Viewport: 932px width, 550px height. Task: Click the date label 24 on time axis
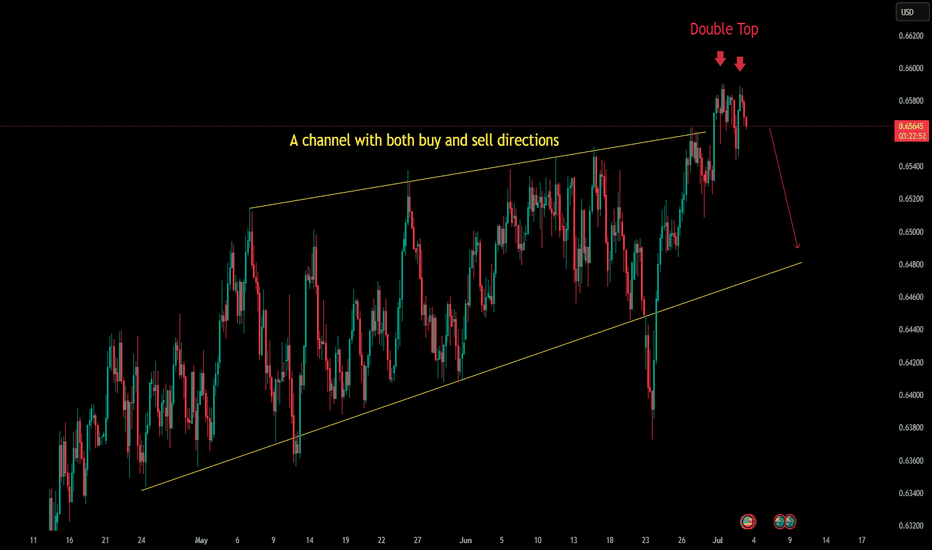(141, 540)
